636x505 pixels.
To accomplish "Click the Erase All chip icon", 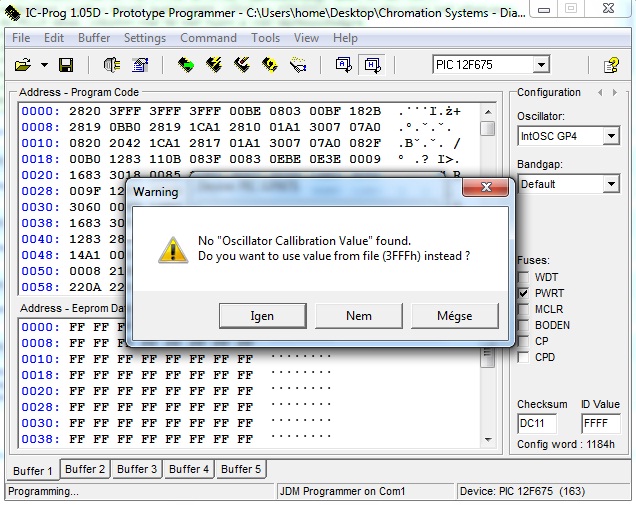I will 242,65.
